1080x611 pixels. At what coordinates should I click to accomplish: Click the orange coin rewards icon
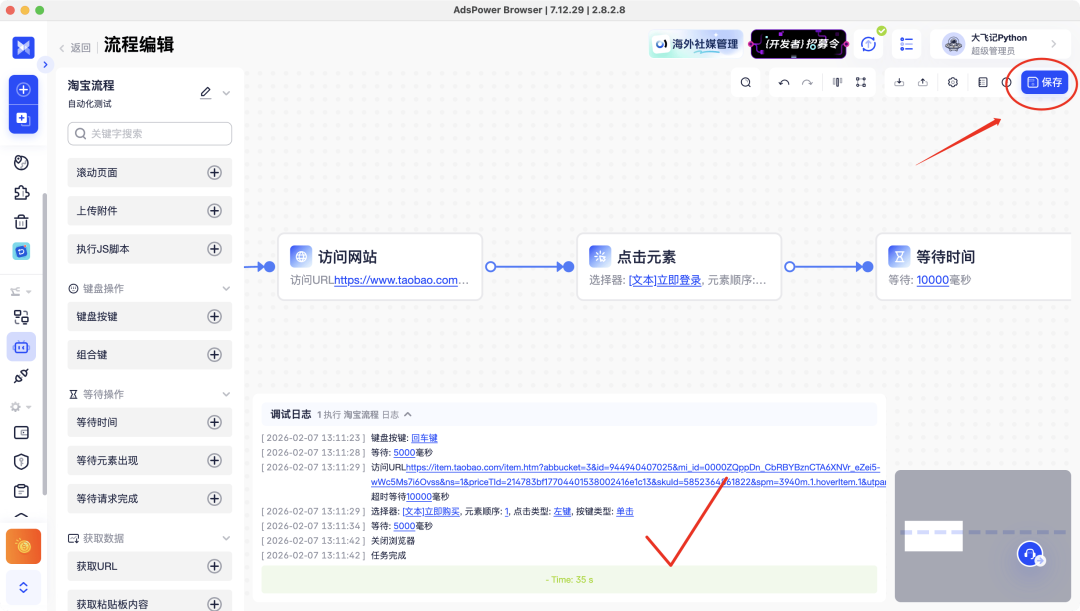[x=23, y=546]
